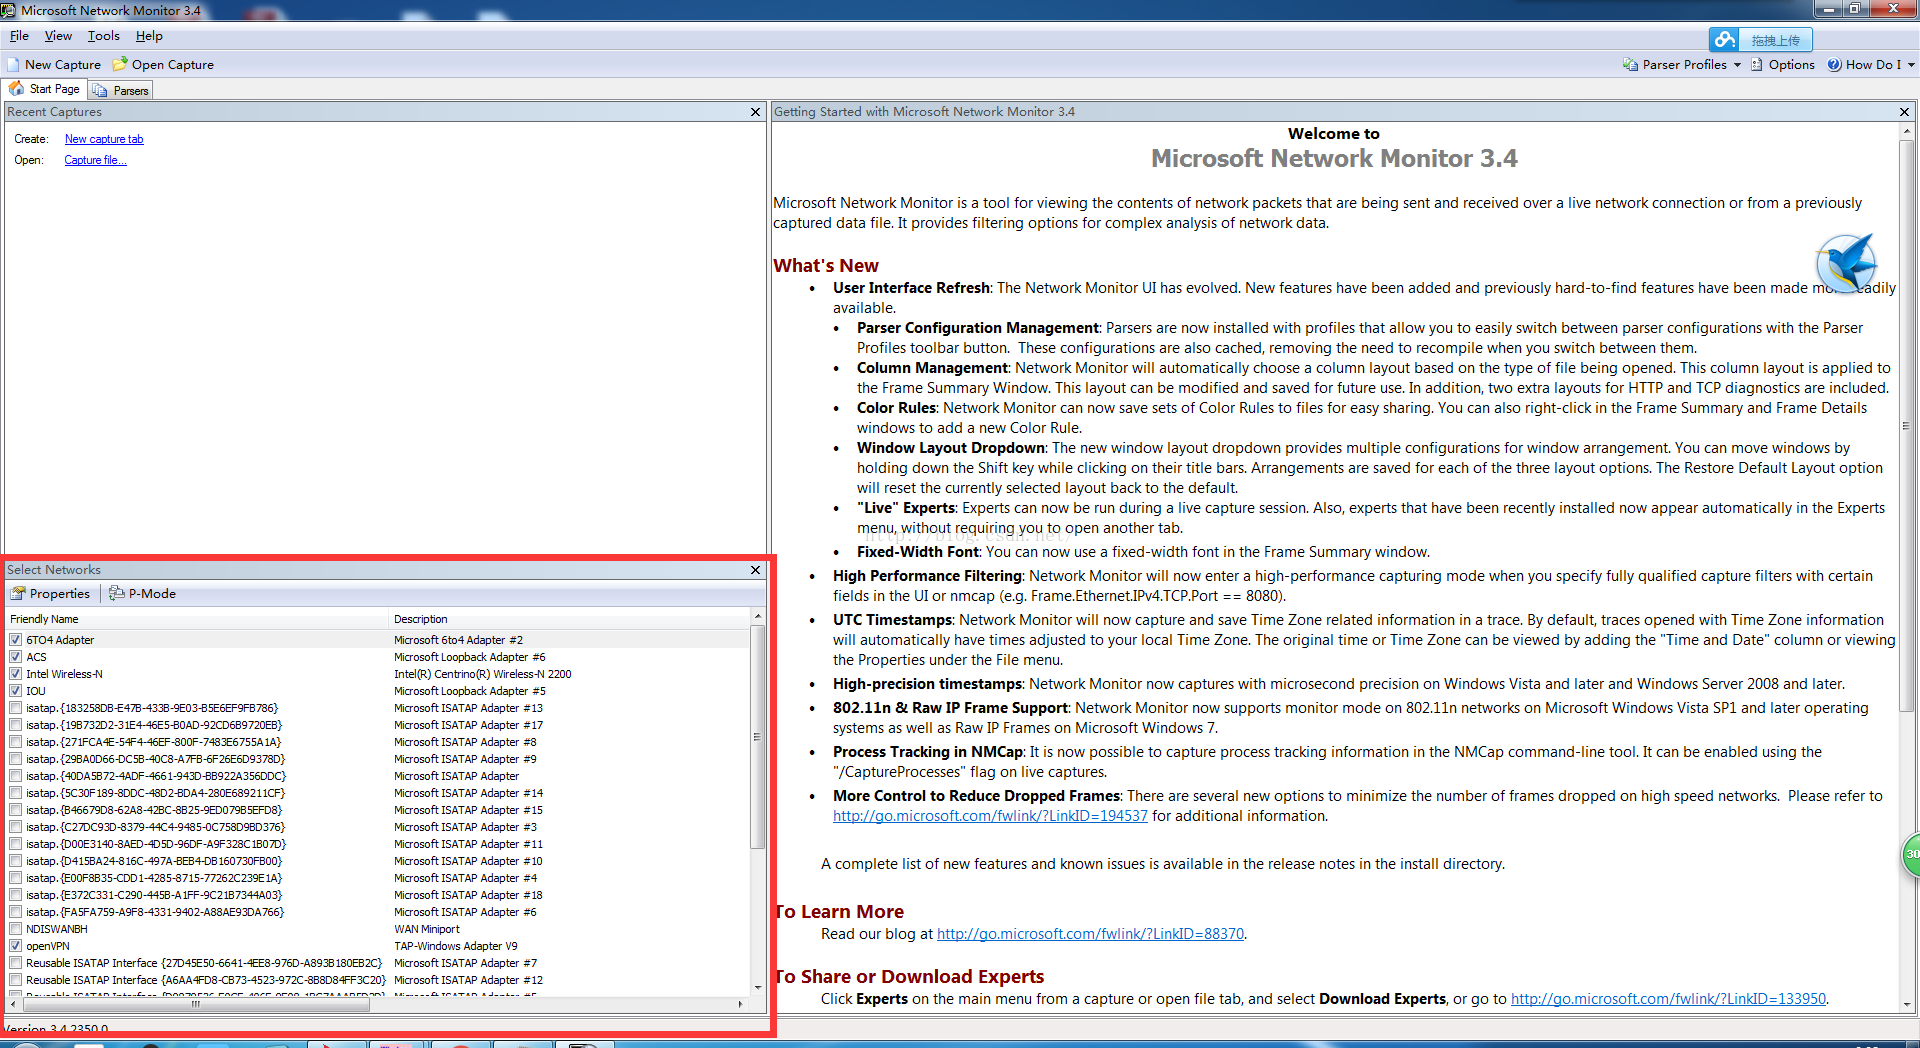Click the Options toolbar icon
Screen dimensions: 1920x1048
pos(1757,64)
